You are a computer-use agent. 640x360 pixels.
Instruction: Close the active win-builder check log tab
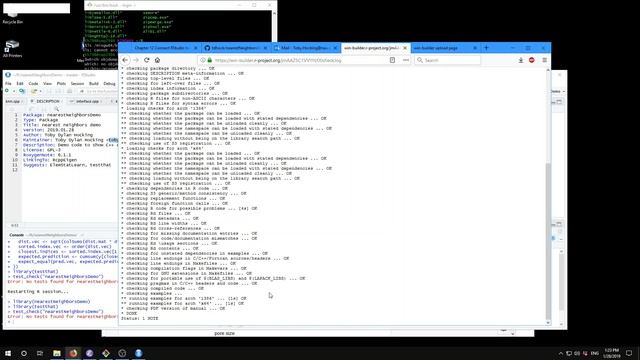pyautogui.click(x=405, y=48)
